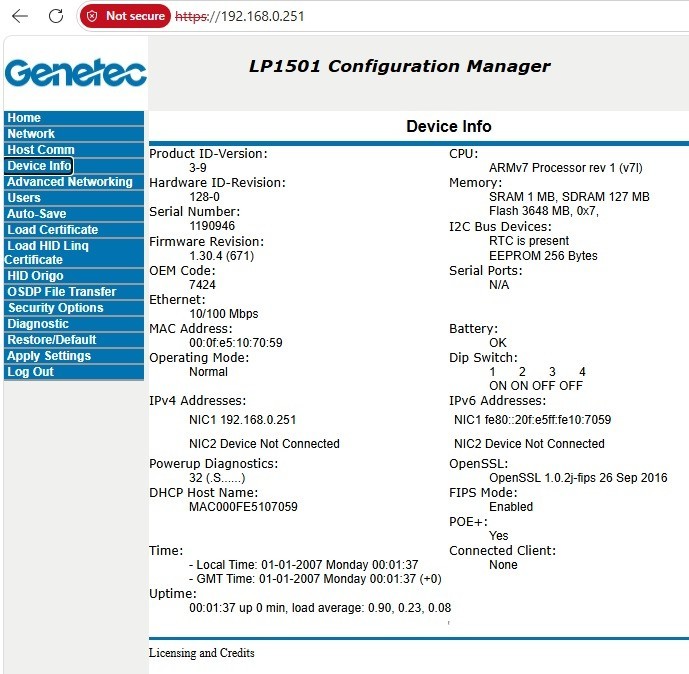Click the EEPROM 256 Bytes line
This screenshot has width=689, height=674.
(x=543, y=256)
